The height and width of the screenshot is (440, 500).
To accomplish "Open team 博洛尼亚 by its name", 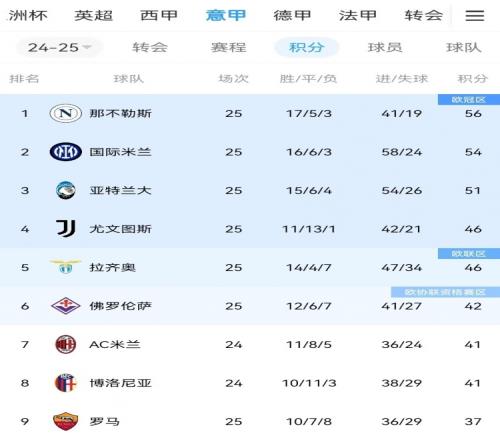I will (x=120, y=383).
